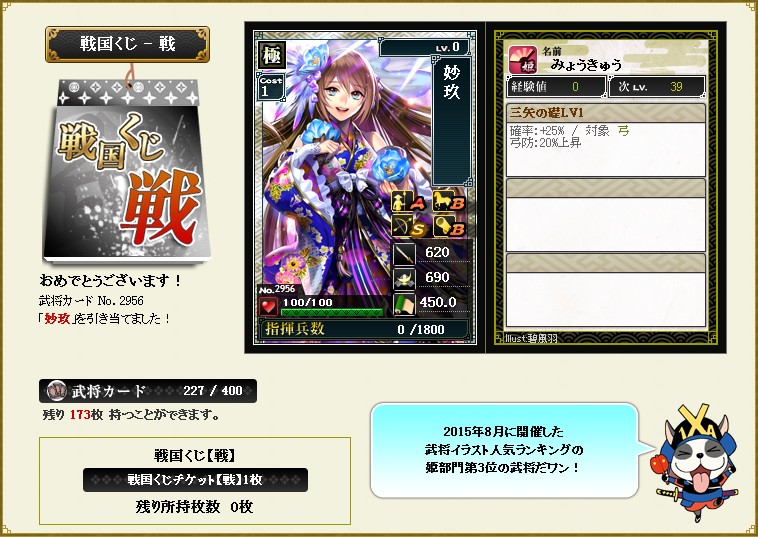Click the Cost 1 badge
758x537 pixels.
[x=271, y=86]
